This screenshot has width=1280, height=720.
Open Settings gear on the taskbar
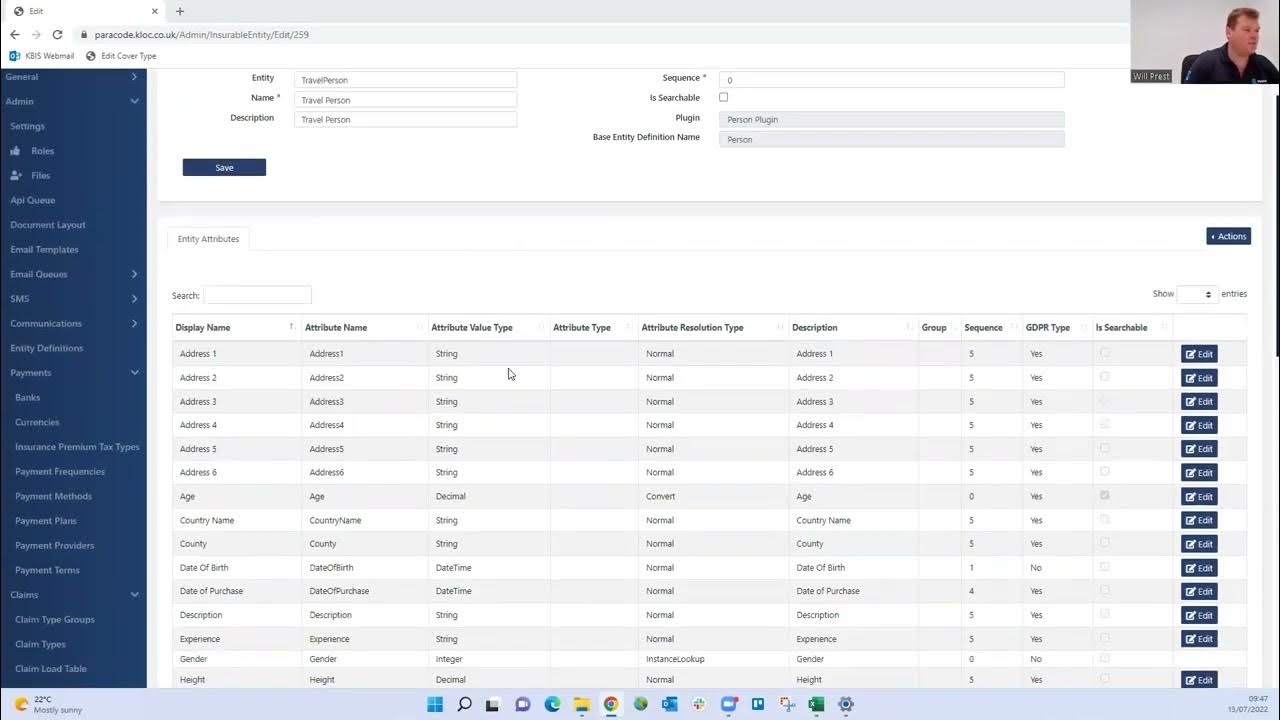click(x=846, y=704)
